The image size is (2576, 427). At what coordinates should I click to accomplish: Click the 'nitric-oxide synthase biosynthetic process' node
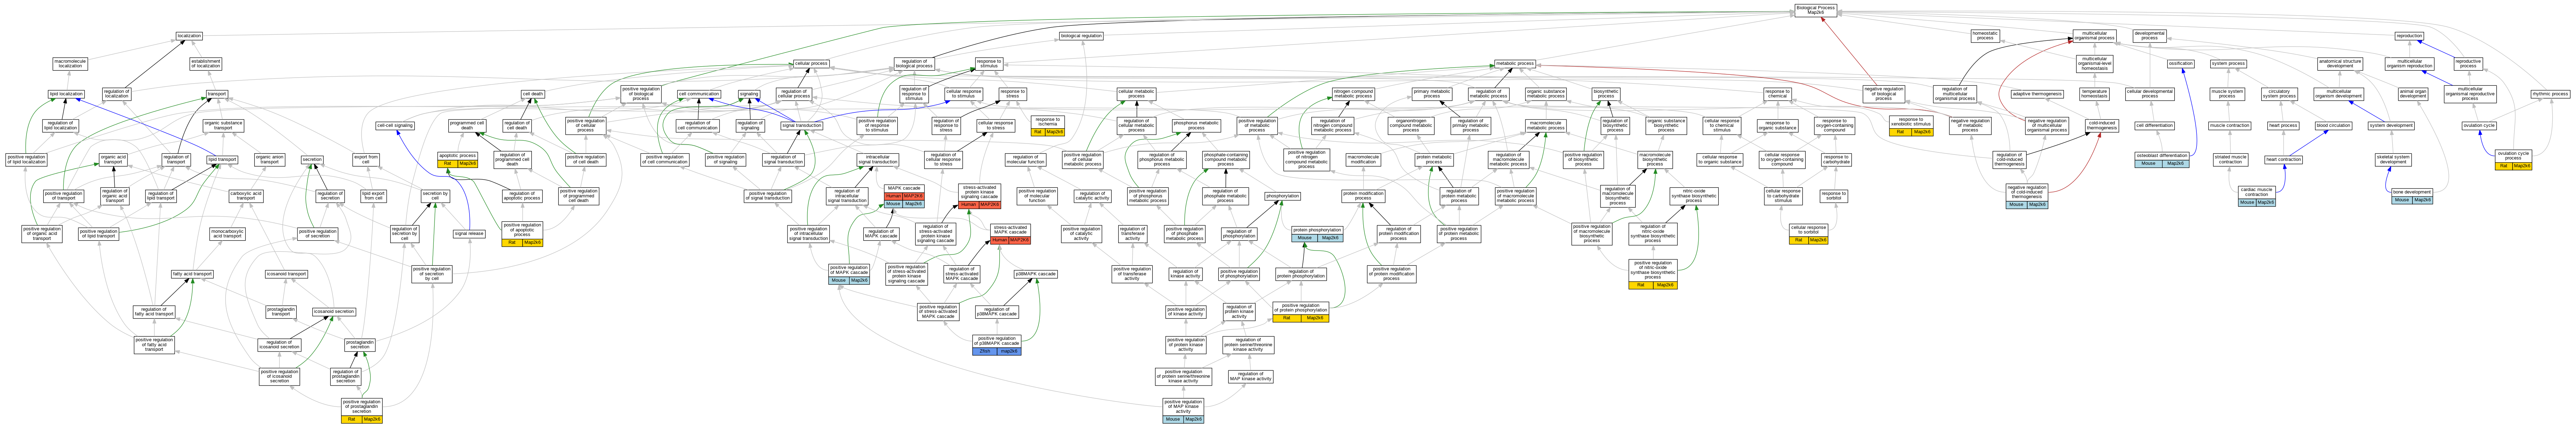[x=1693, y=196]
